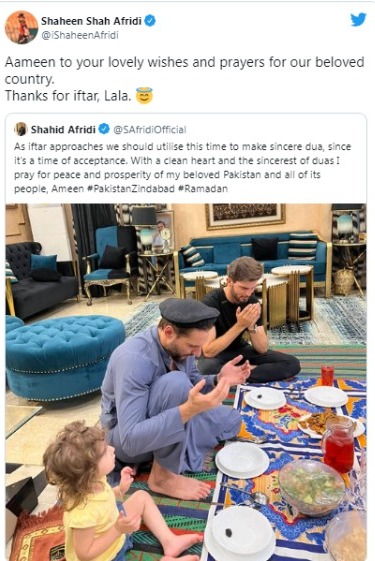The height and width of the screenshot is (561, 375).
Task: Click the Shahid Afridi name in quoted tweet
Action: [63, 129]
